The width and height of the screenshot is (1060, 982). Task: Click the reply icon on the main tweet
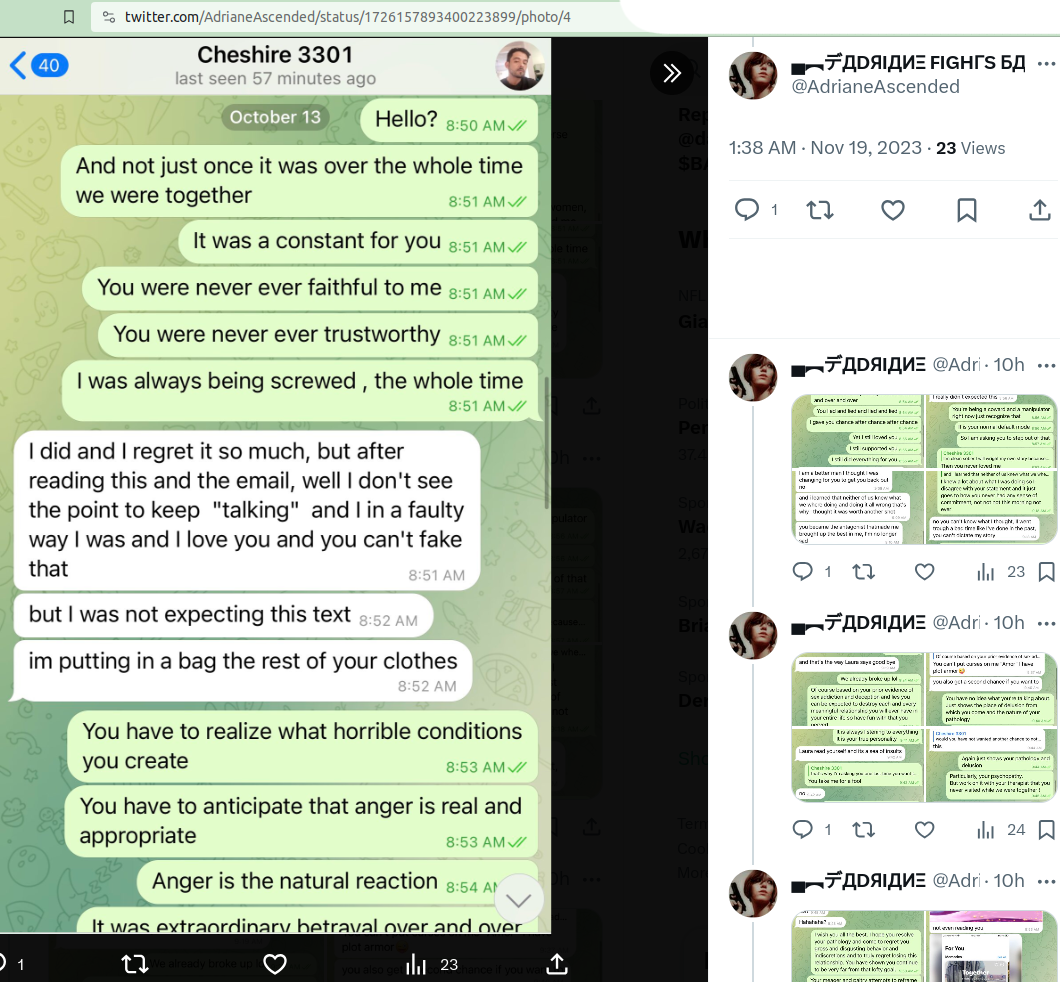pyautogui.click(x=747, y=210)
